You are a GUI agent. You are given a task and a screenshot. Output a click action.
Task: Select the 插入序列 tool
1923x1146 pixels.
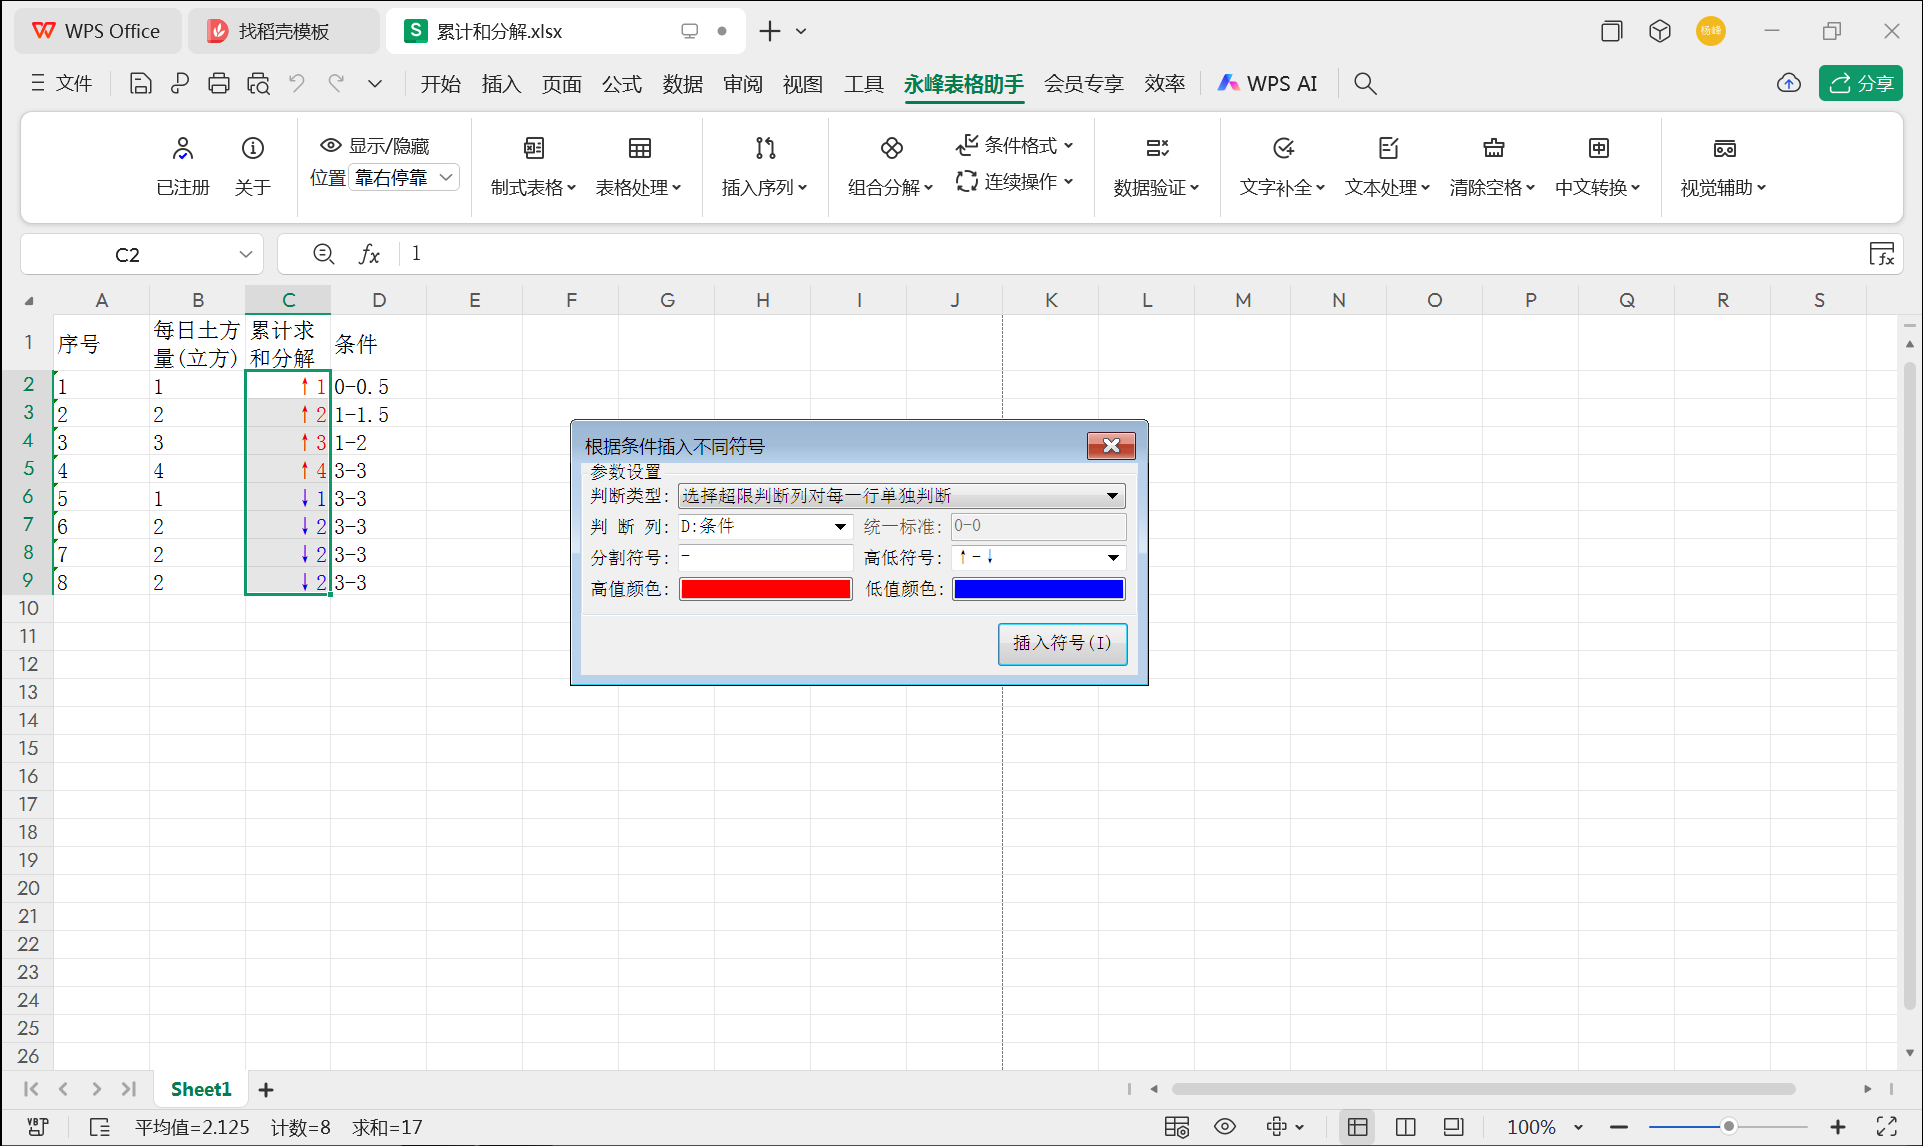point(764,165)
